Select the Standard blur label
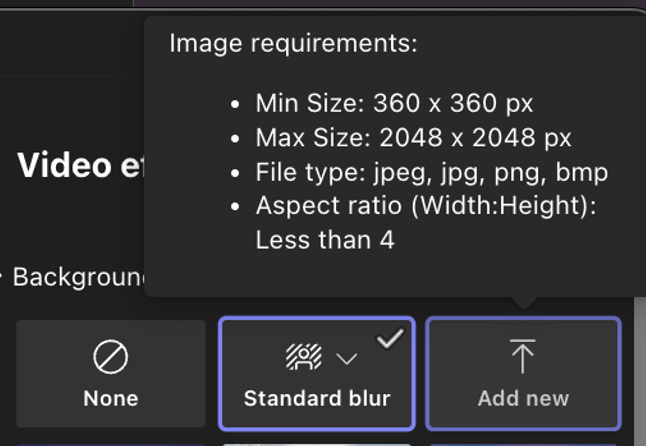The image size is (646, 446). 316,398
